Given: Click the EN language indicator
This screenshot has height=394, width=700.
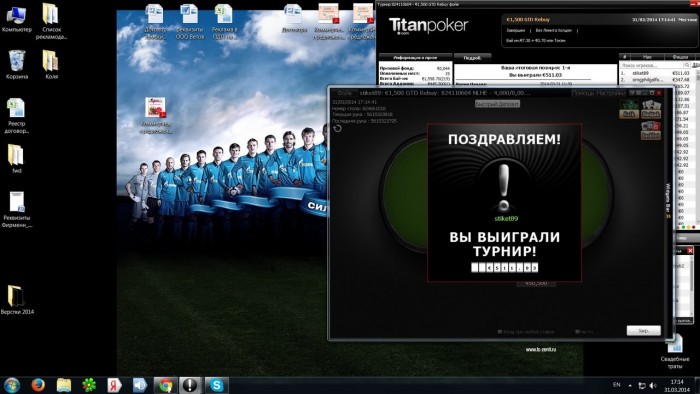Looking at the screenshot, I should coord(617,385).
